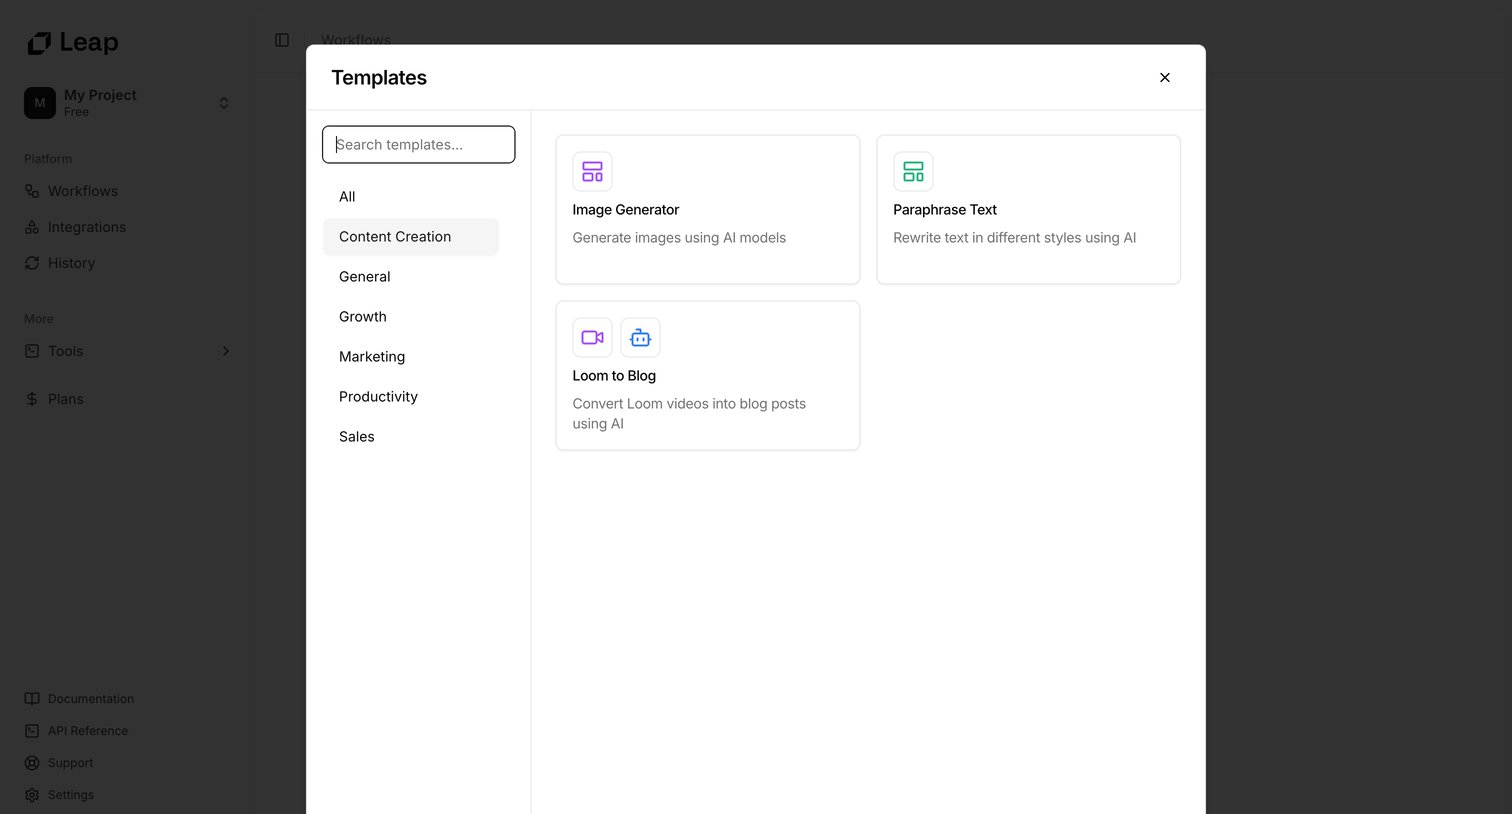1512x814 pixels.
Task: Open Settings in the sidebar
Action: pos(71,795)
